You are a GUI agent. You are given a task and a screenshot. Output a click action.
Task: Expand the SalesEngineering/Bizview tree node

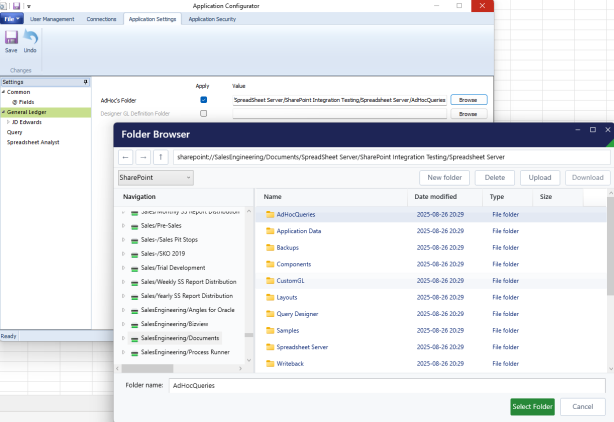[x=123, y=324]
